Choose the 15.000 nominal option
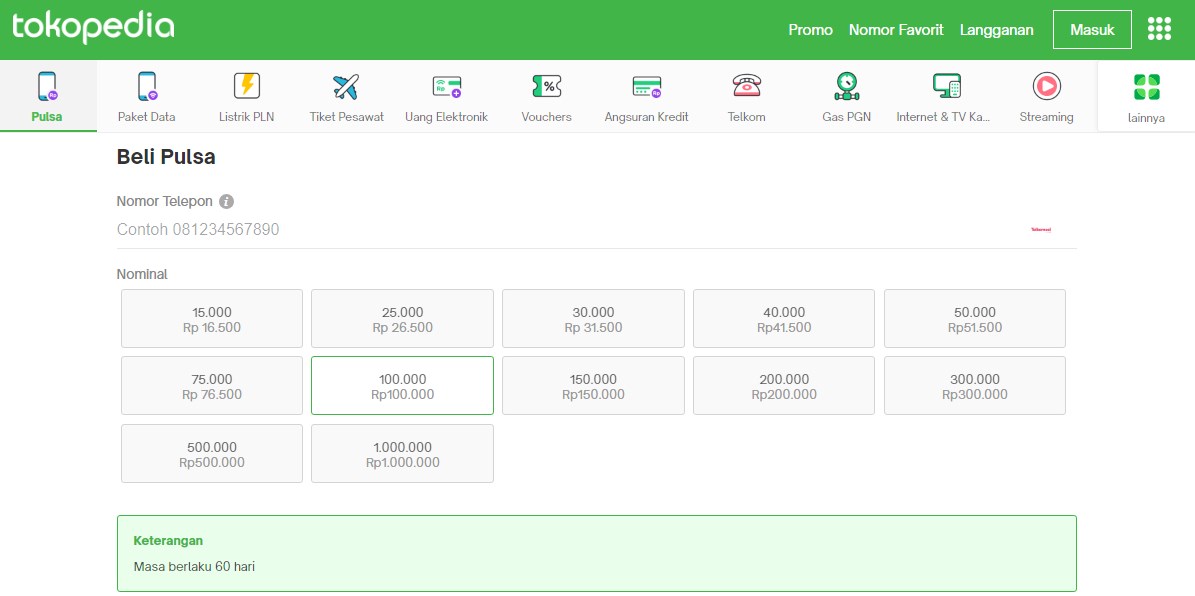This screenshot has width=1195, height=596. pos(212,319)
